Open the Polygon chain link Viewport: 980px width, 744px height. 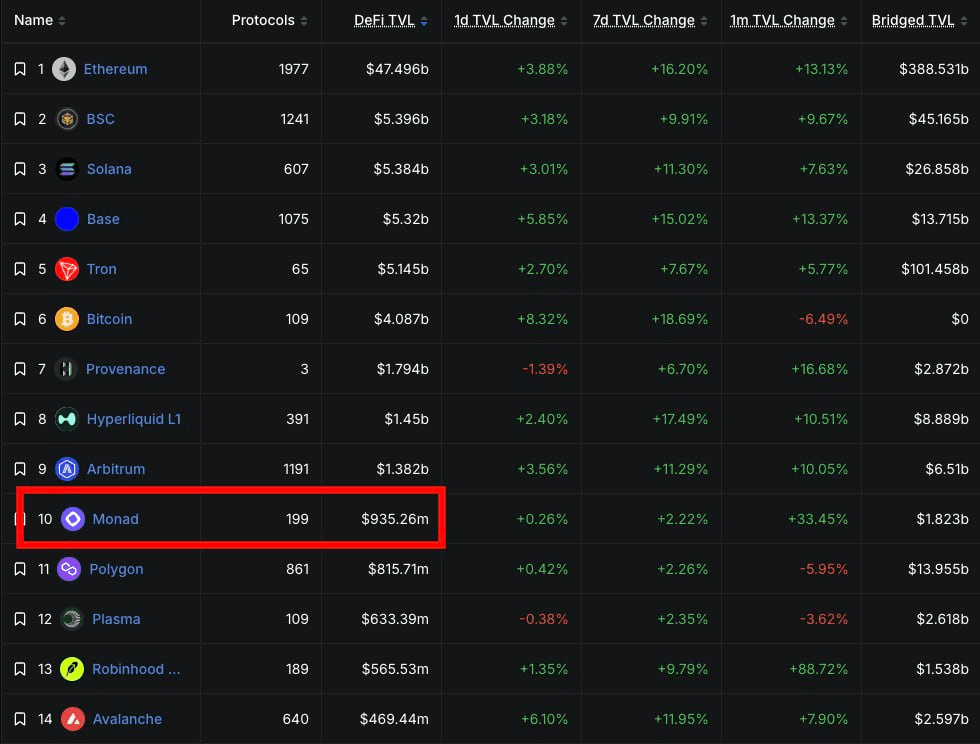coord(116,569)
